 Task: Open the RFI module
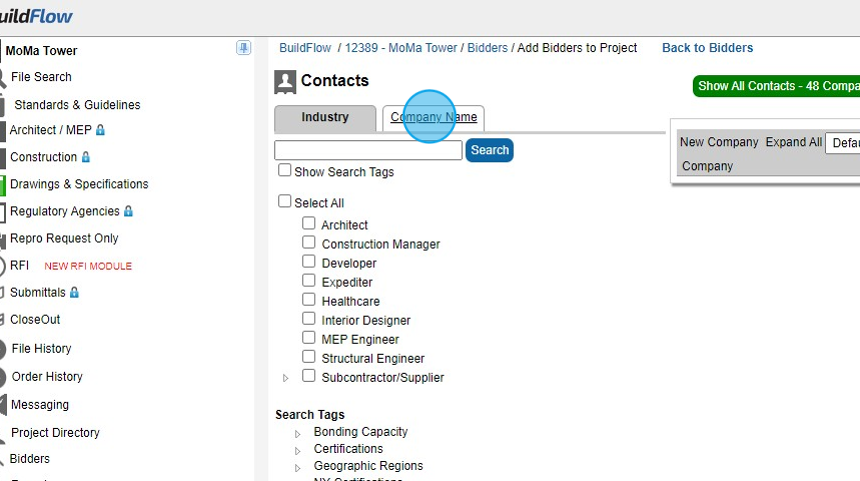coord(19,265)
